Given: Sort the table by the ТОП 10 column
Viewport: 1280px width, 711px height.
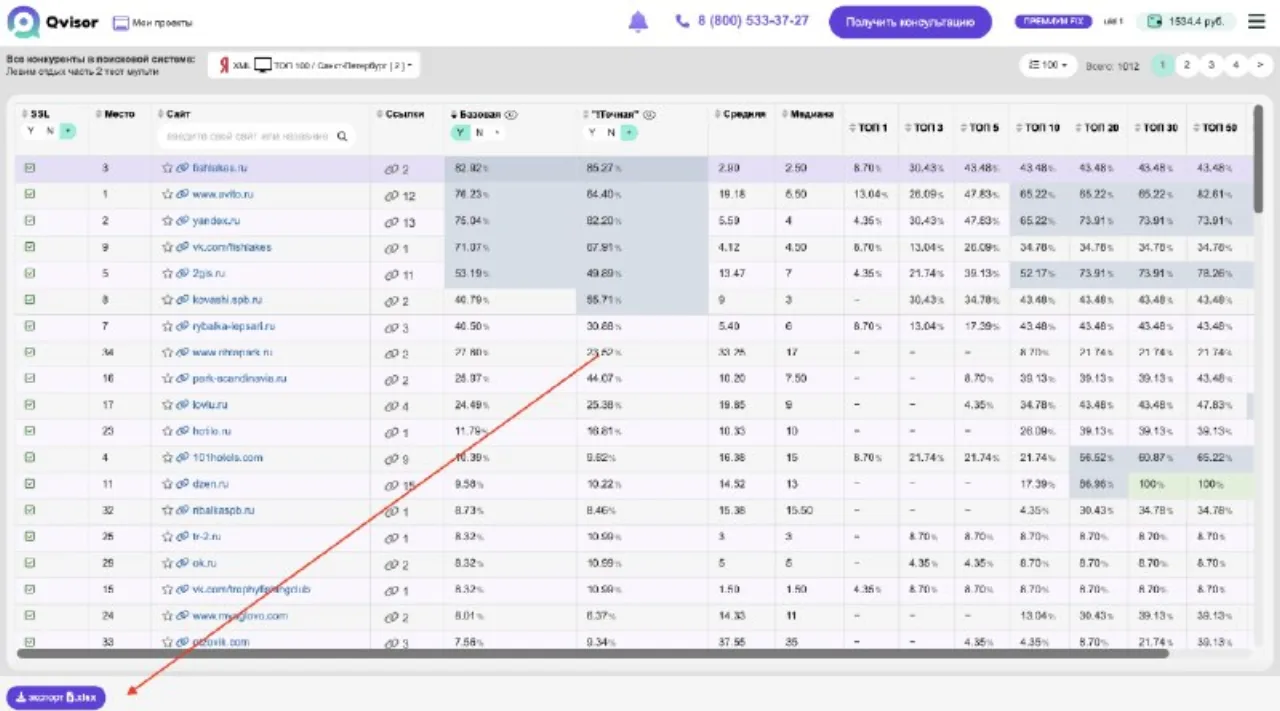Looking at the screenshot, I should pyautogui.click(x=1039, y=128).
